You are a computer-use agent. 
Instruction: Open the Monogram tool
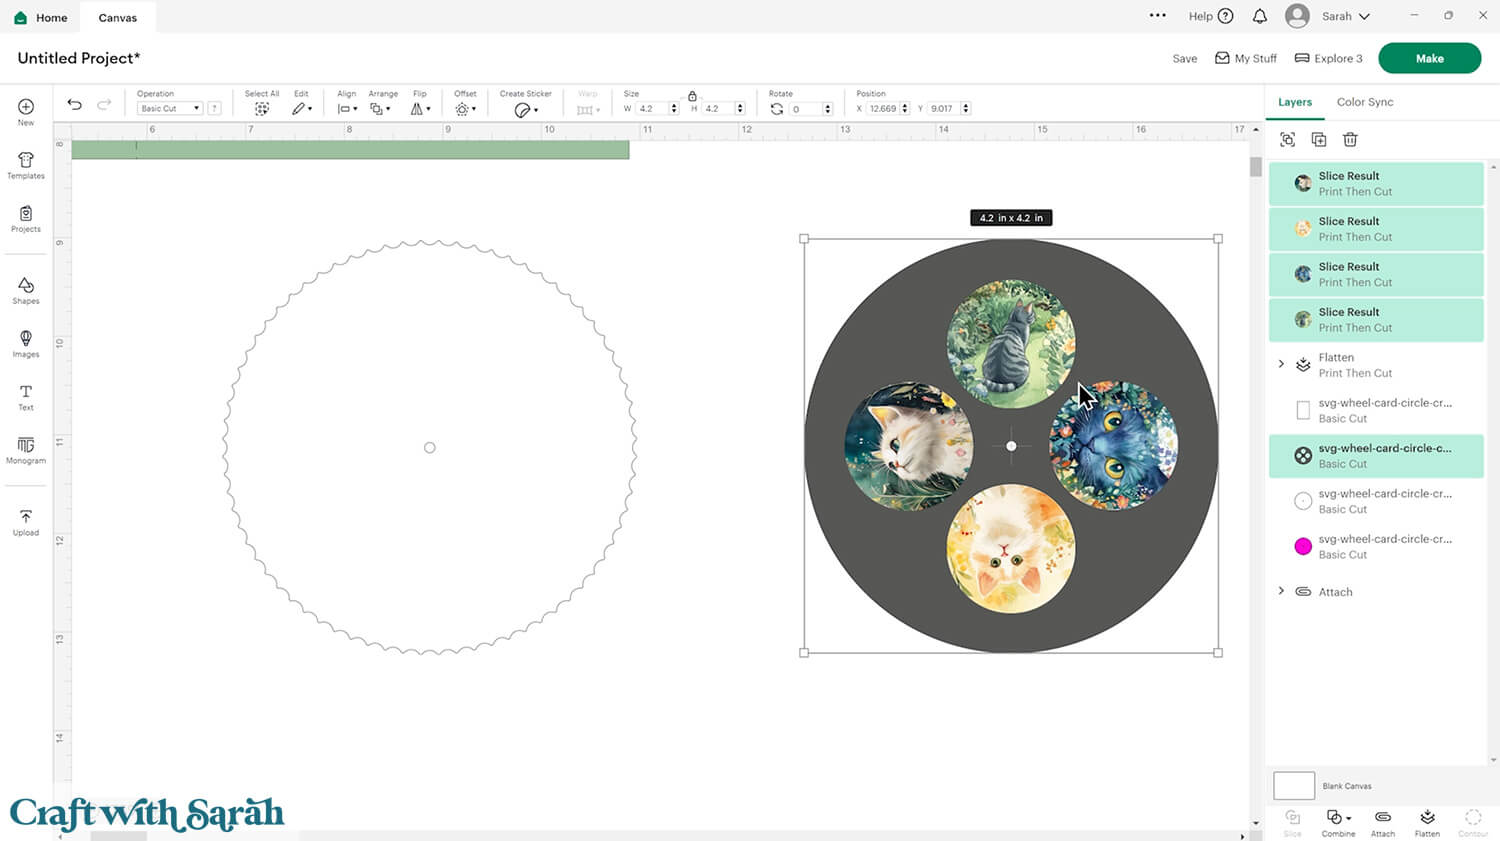(26, 449)
